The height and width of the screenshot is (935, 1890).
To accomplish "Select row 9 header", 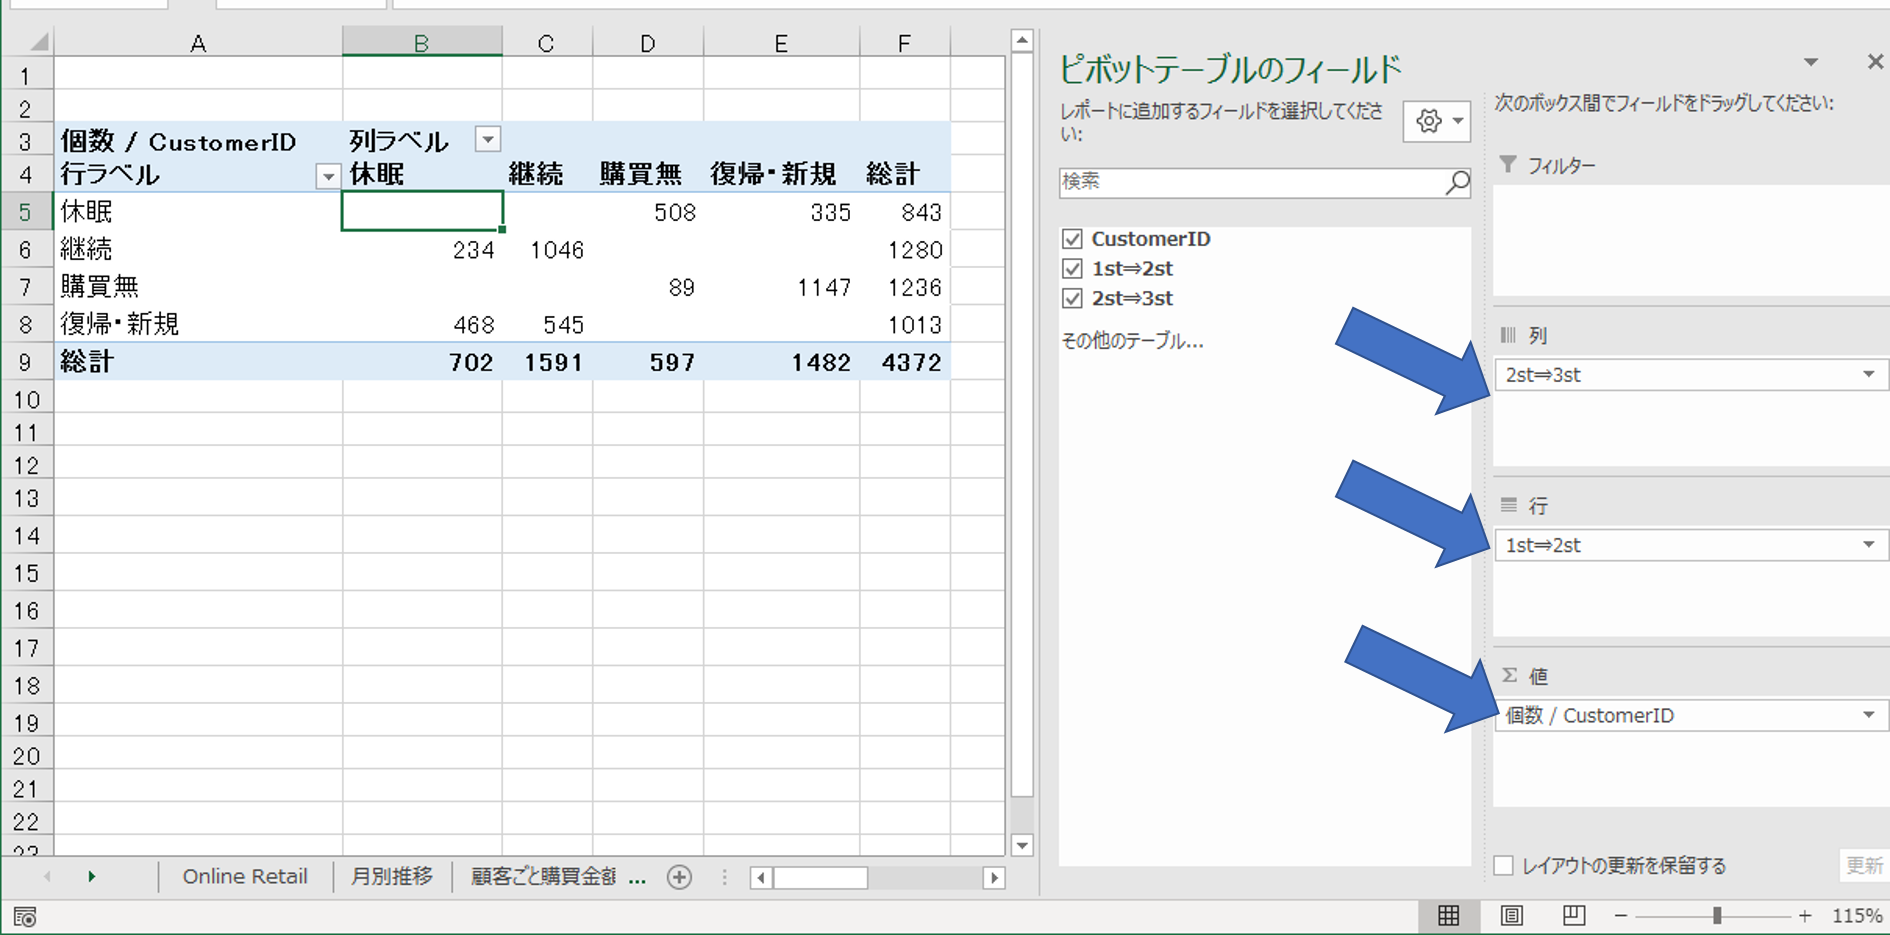I will point(26,362).
